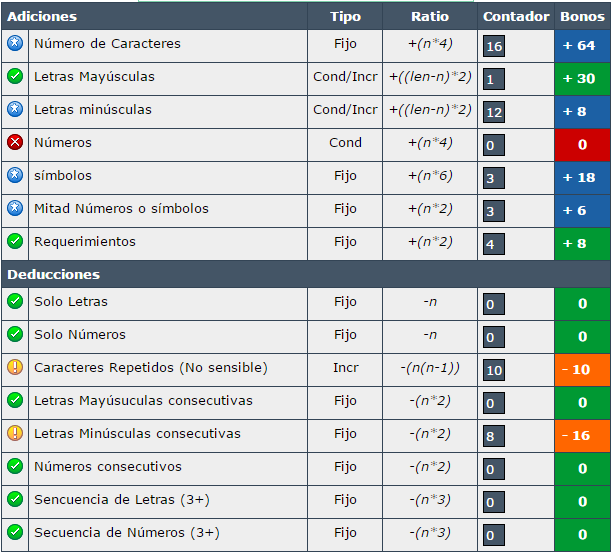Select the Letras minúsculas counter box showing 12
Viewport: 612px width, 552px height.
click(494, 112)
